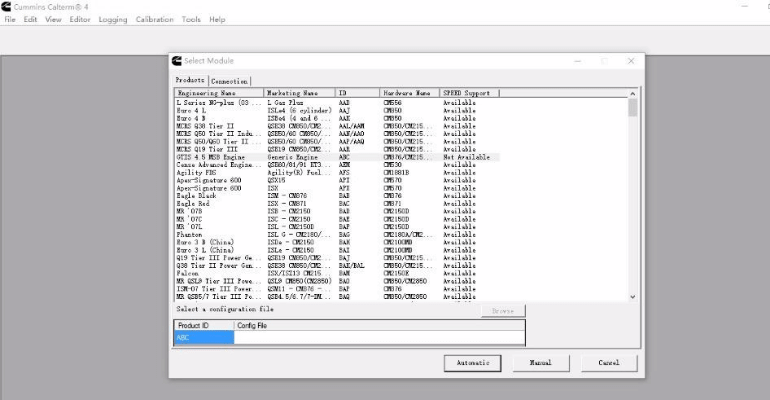Switch to the Products tab
770x400 pixels.
pos(190,80)
